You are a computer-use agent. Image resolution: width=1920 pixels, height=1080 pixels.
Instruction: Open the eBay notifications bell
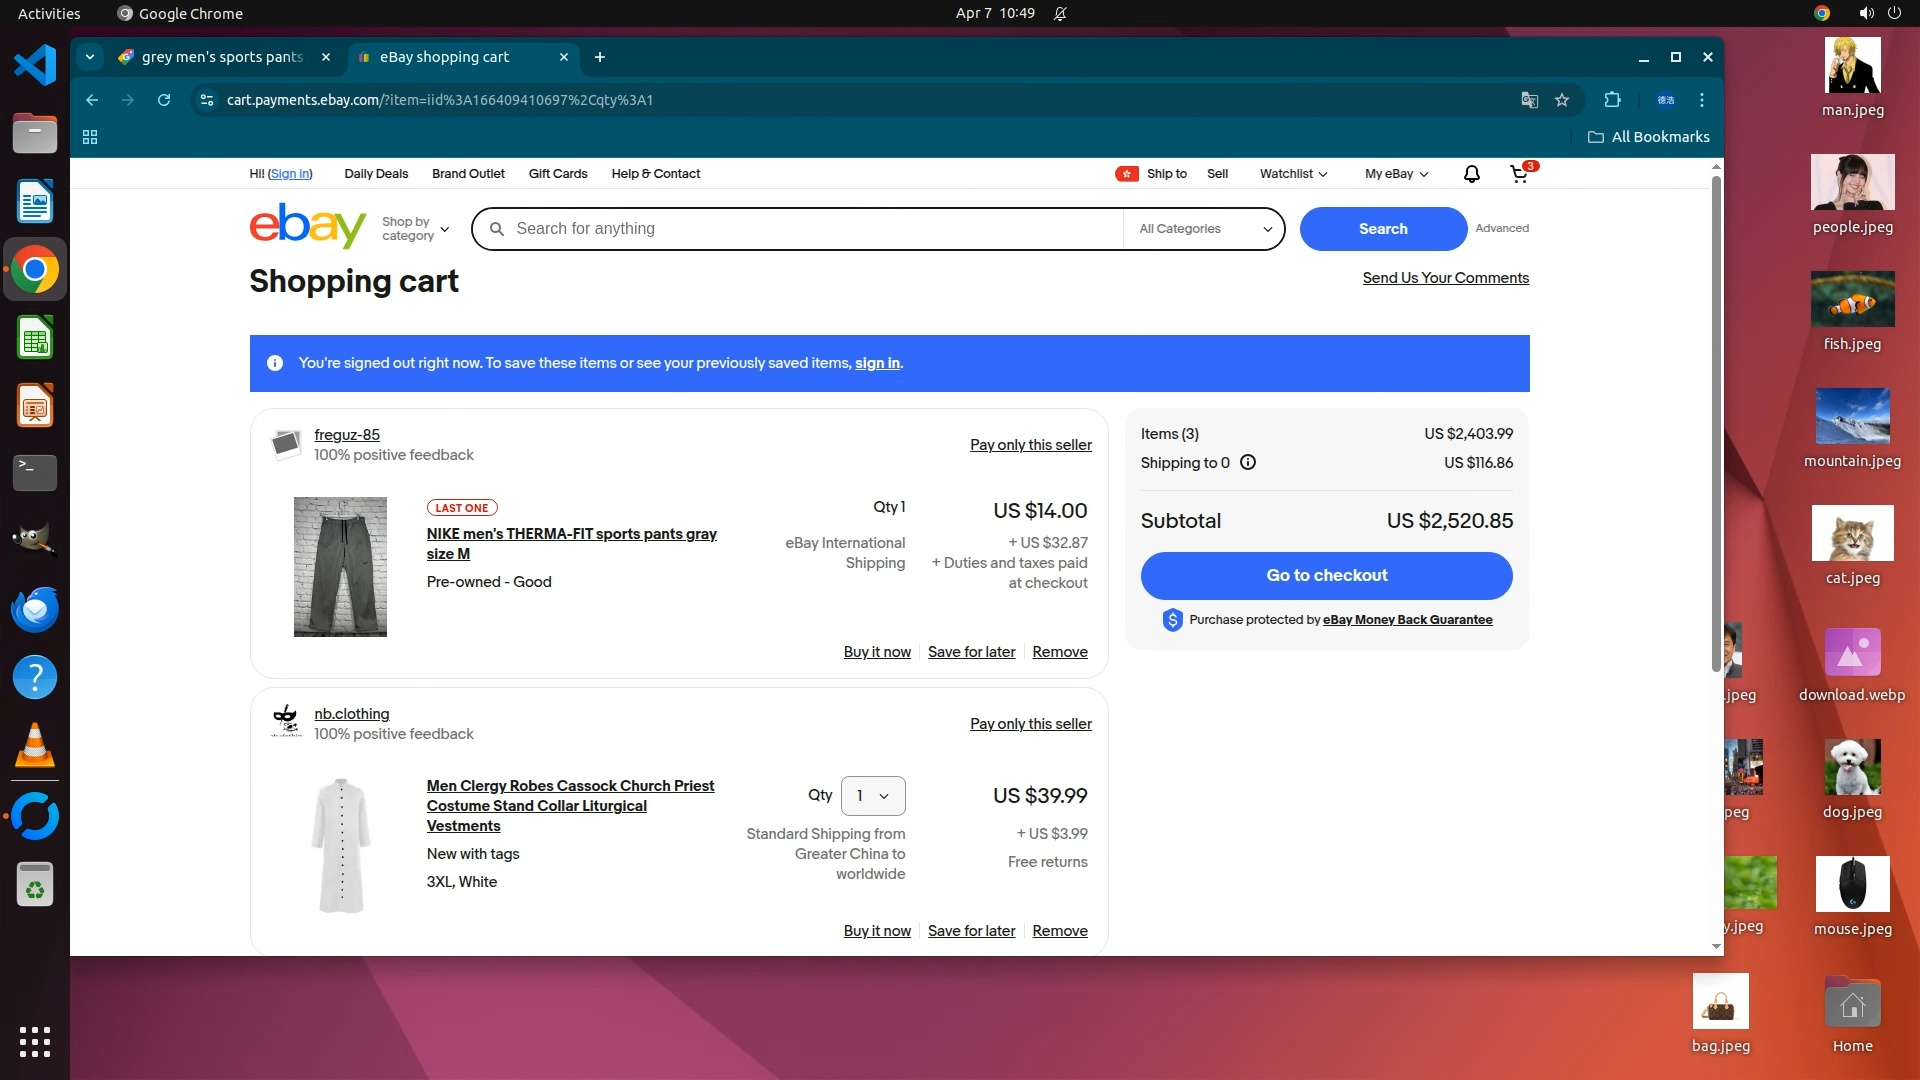point(1471,174)
